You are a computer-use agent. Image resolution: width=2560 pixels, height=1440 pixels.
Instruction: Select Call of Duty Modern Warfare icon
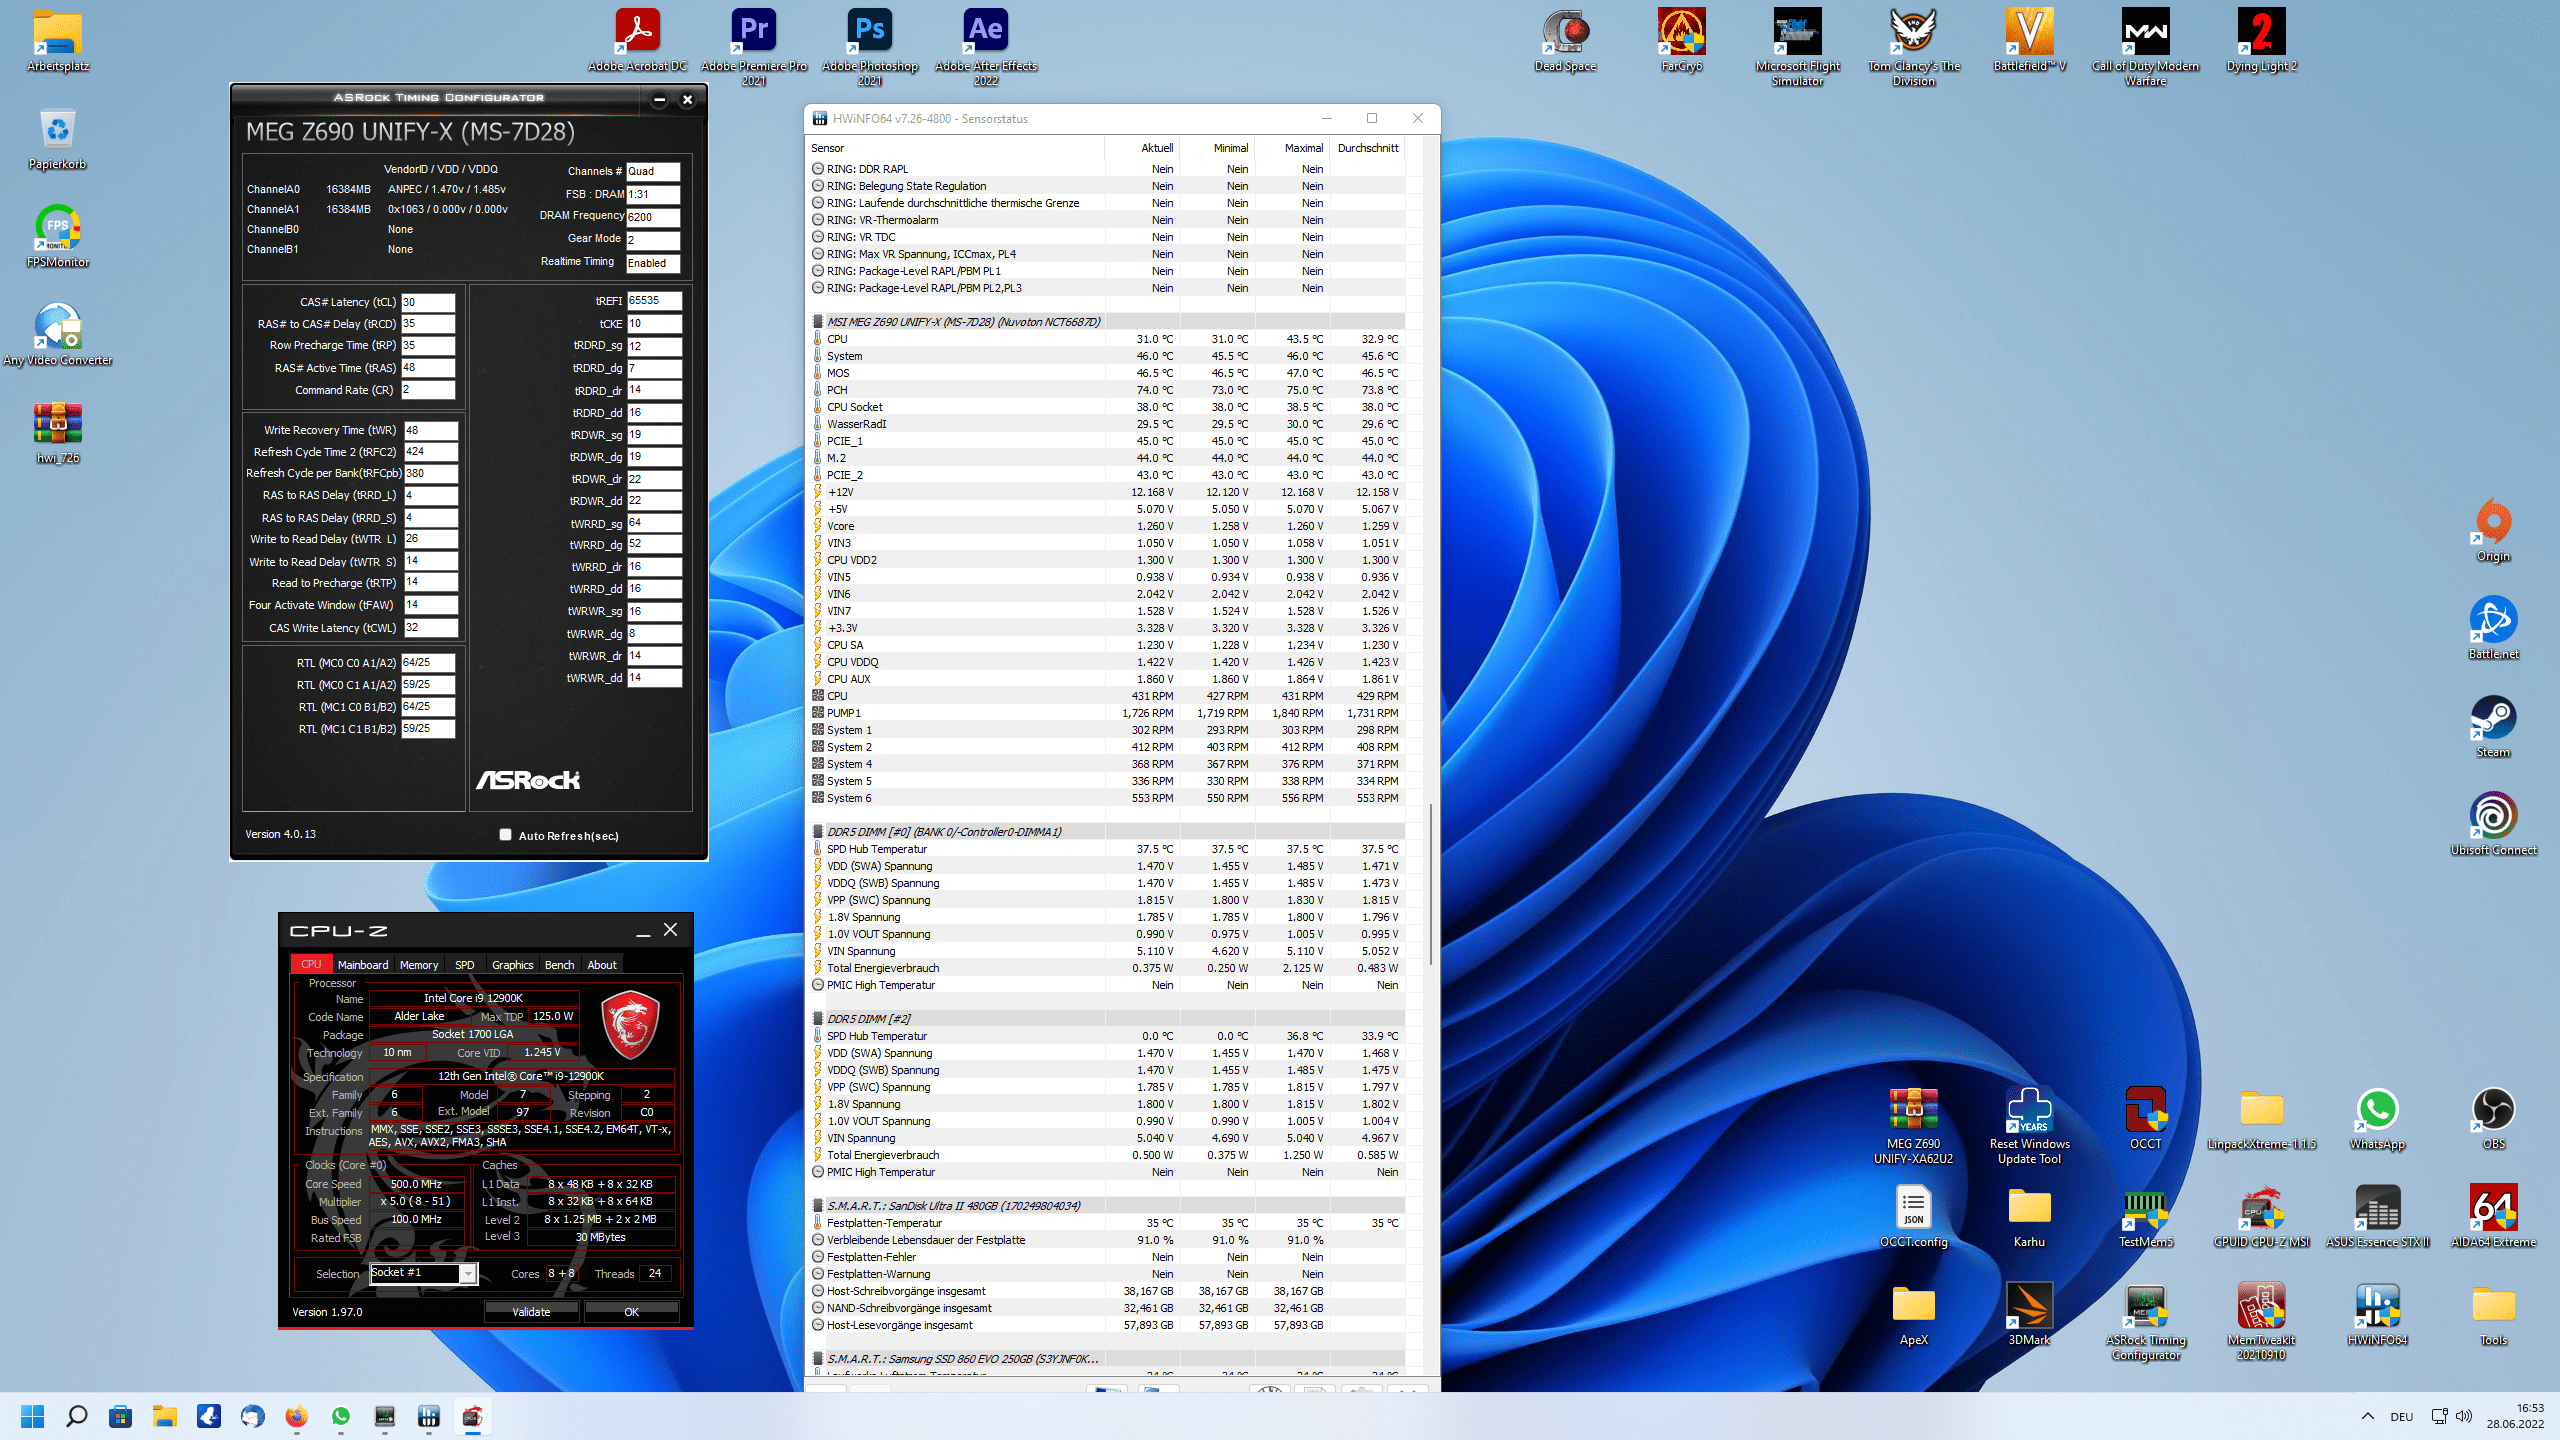(x=2145, y=46)
